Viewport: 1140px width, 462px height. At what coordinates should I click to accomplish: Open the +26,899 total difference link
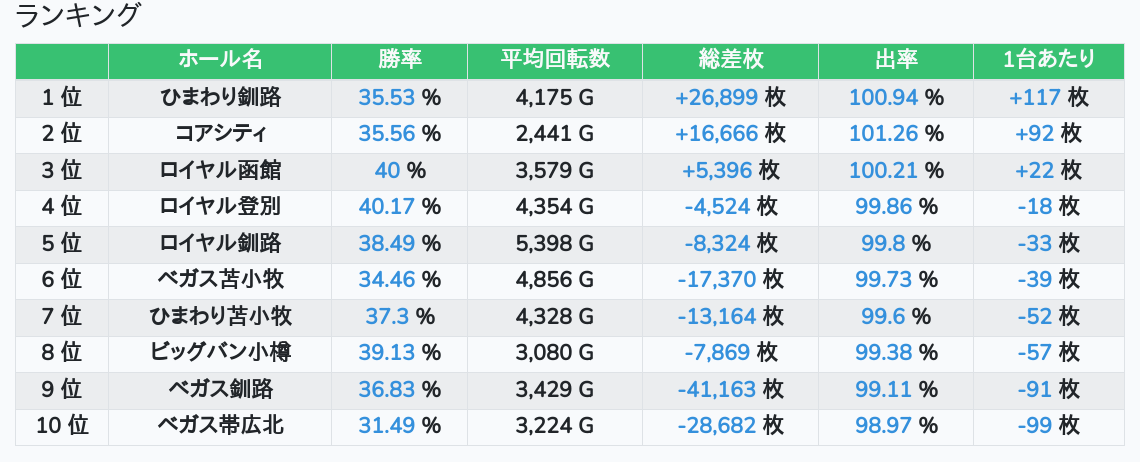tap(716, 97)
